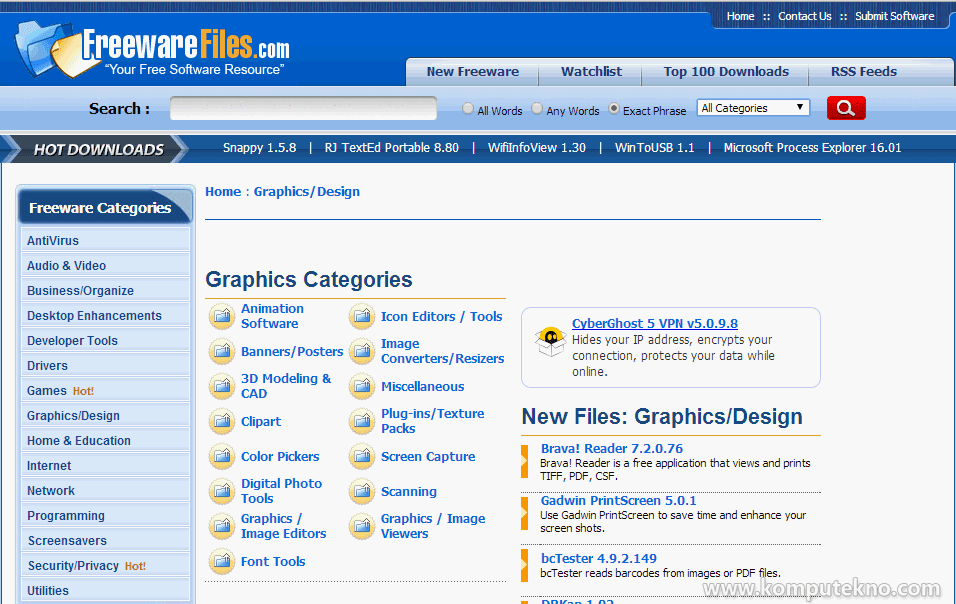Click the folder icon beside Screen Capture

point(362,457)
